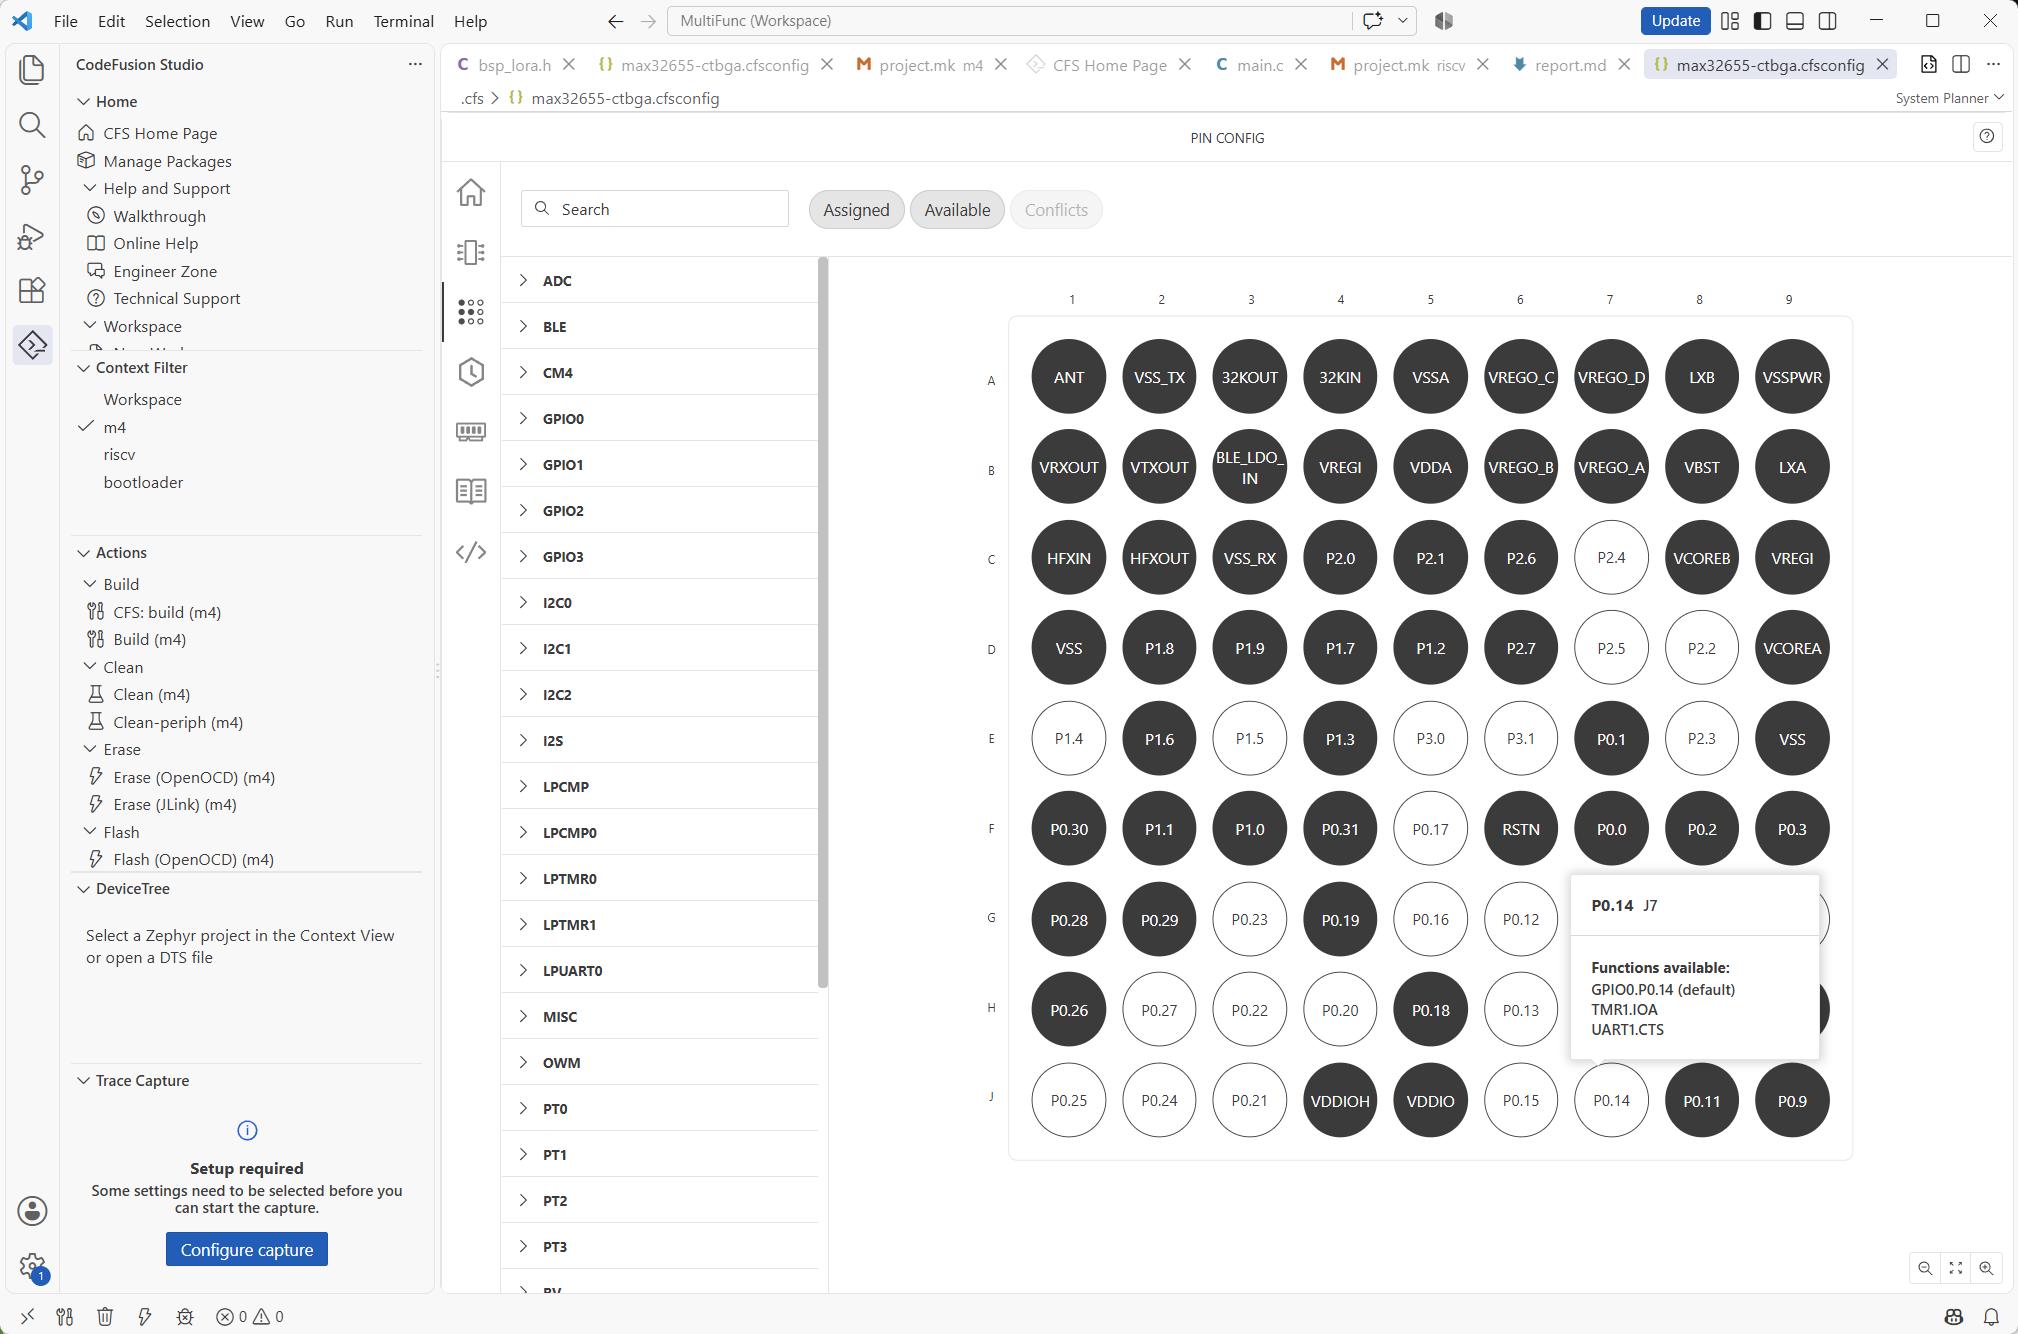Screen dimensions: 2018x1334
Task: Open the Generate Code icon in sidebar
Action: 471,552
